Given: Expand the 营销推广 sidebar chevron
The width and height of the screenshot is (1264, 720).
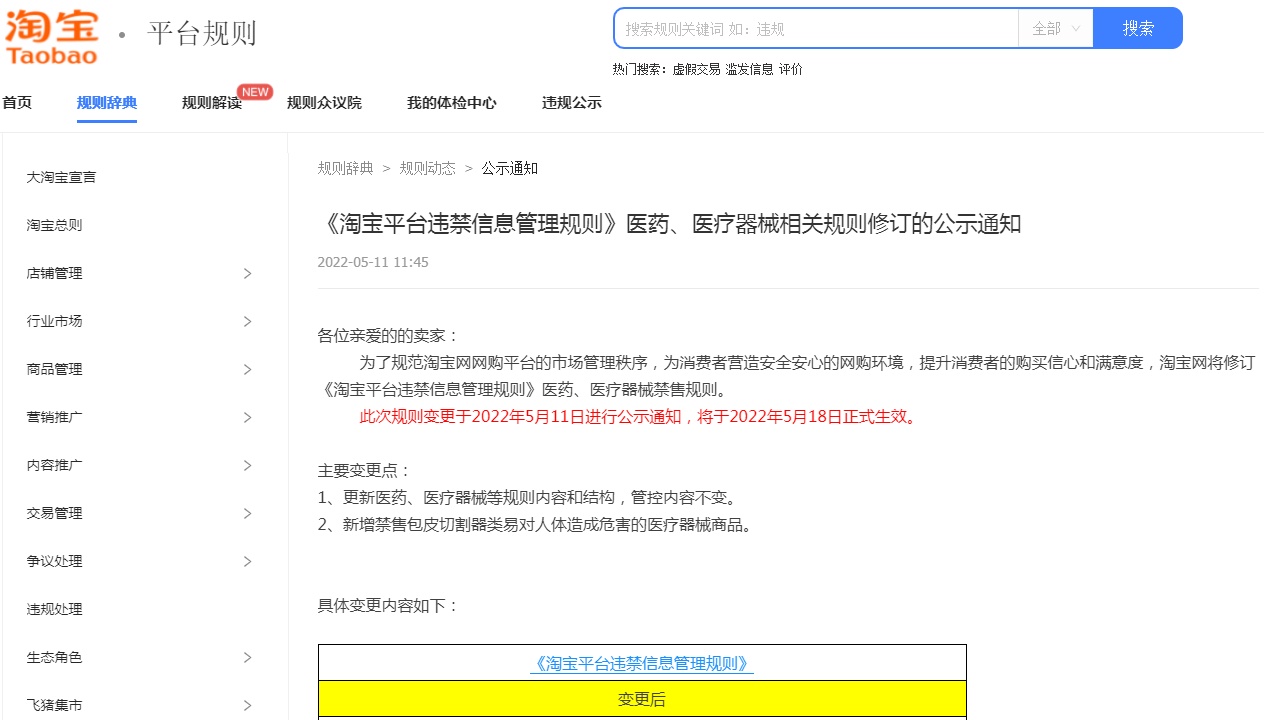Looking at the screenshot, I should pos(247,417).
